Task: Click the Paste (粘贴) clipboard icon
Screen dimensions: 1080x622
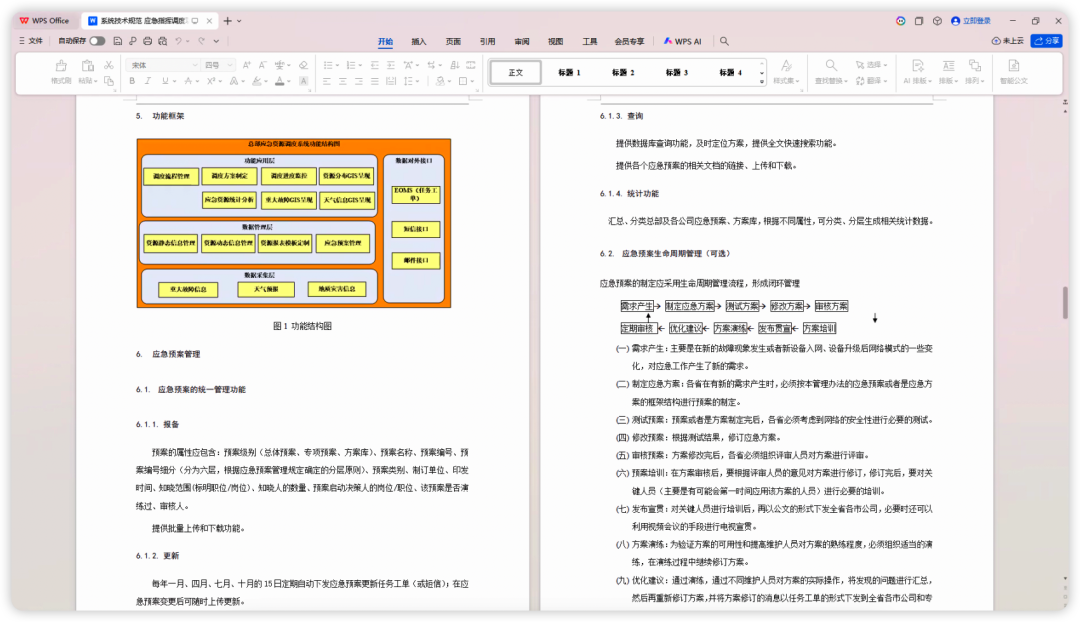Action: [x=87, y=66]
